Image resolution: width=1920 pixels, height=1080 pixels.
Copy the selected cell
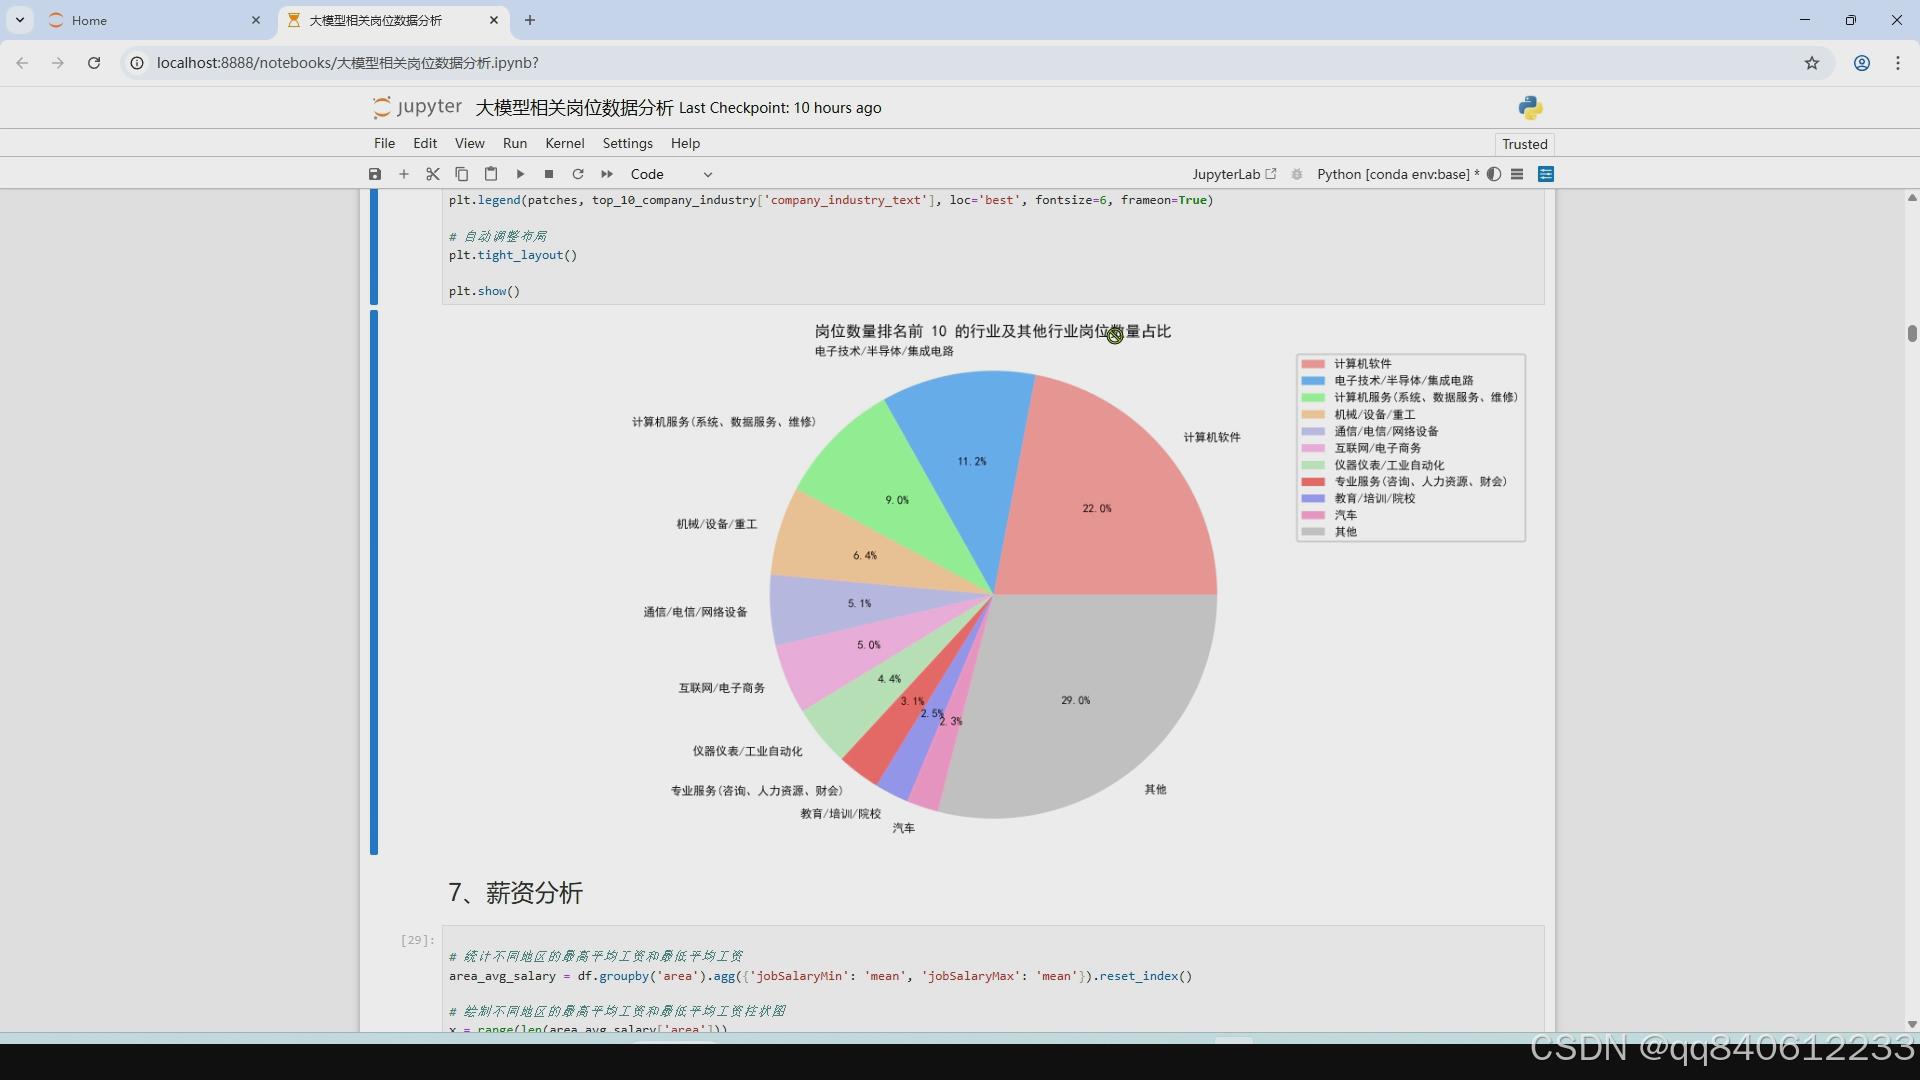click(462, 174)
